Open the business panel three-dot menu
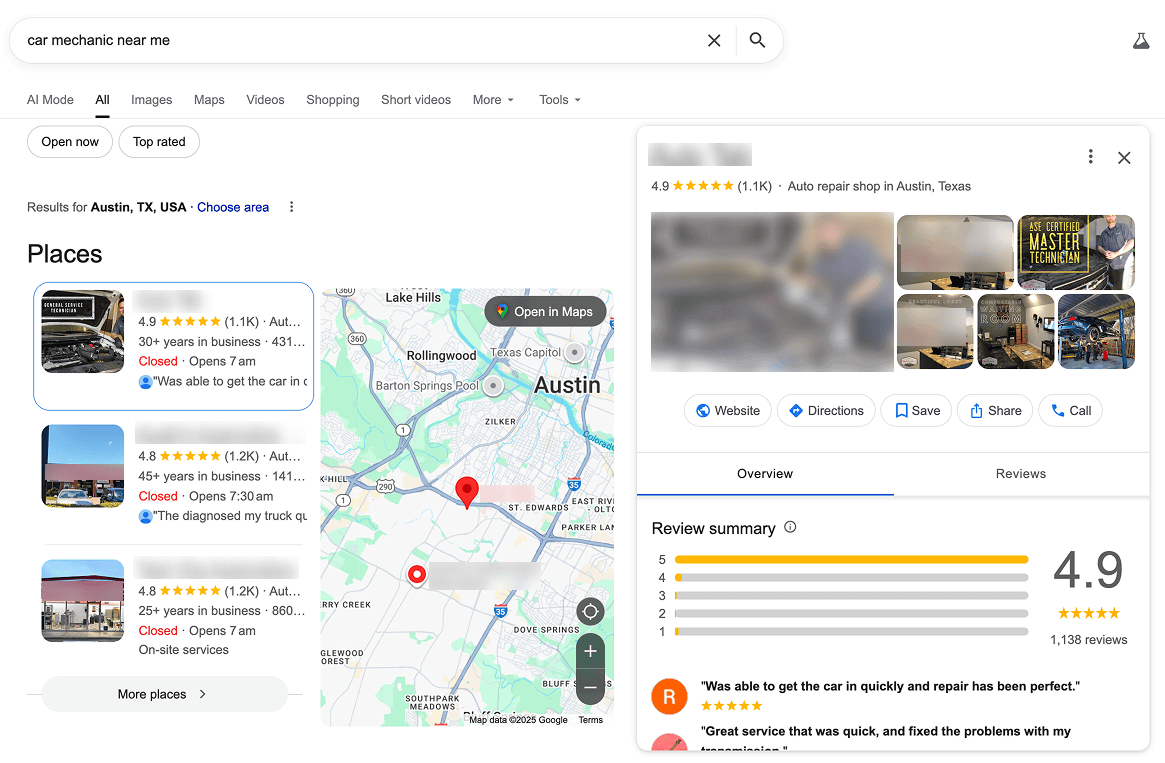The image size is (1165, 763). coord(1090,157)
